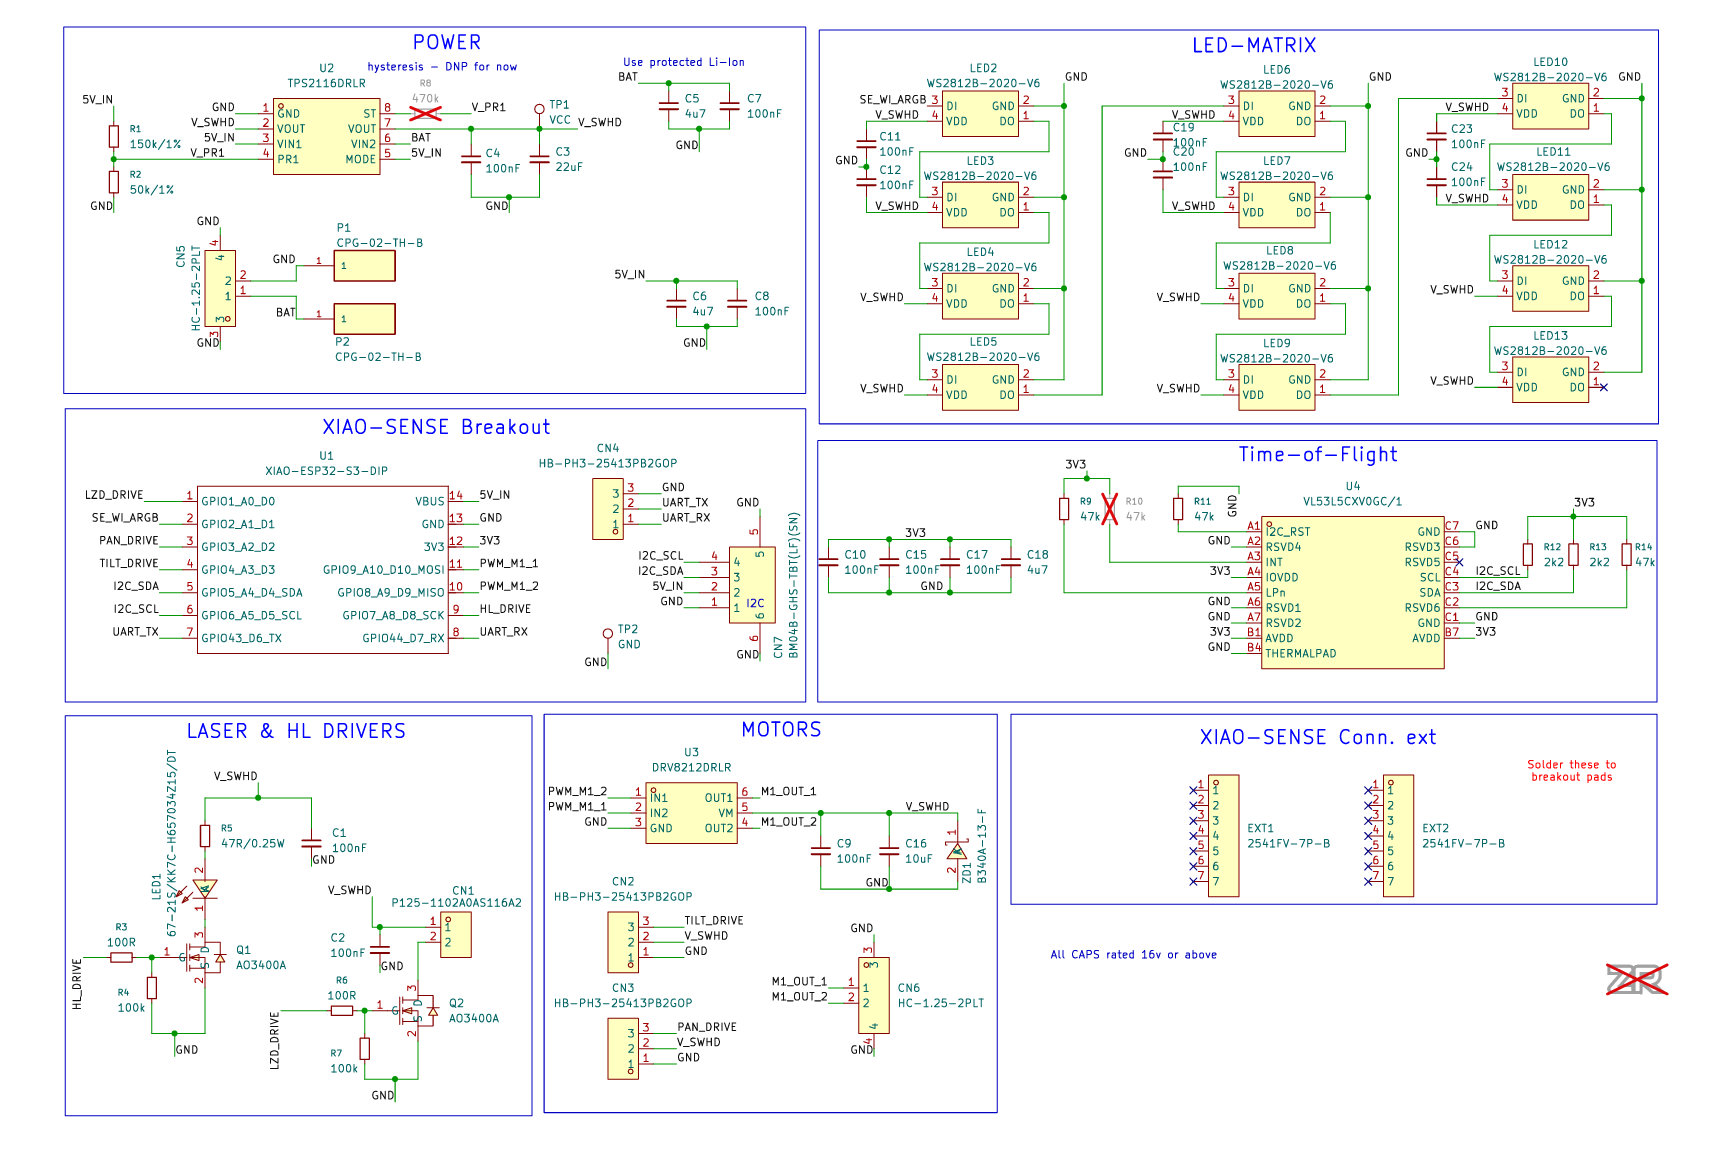Select the Time-of-Flight section title
The width and height of the screenshot is (1726, 1160).
coord(1317,454)
